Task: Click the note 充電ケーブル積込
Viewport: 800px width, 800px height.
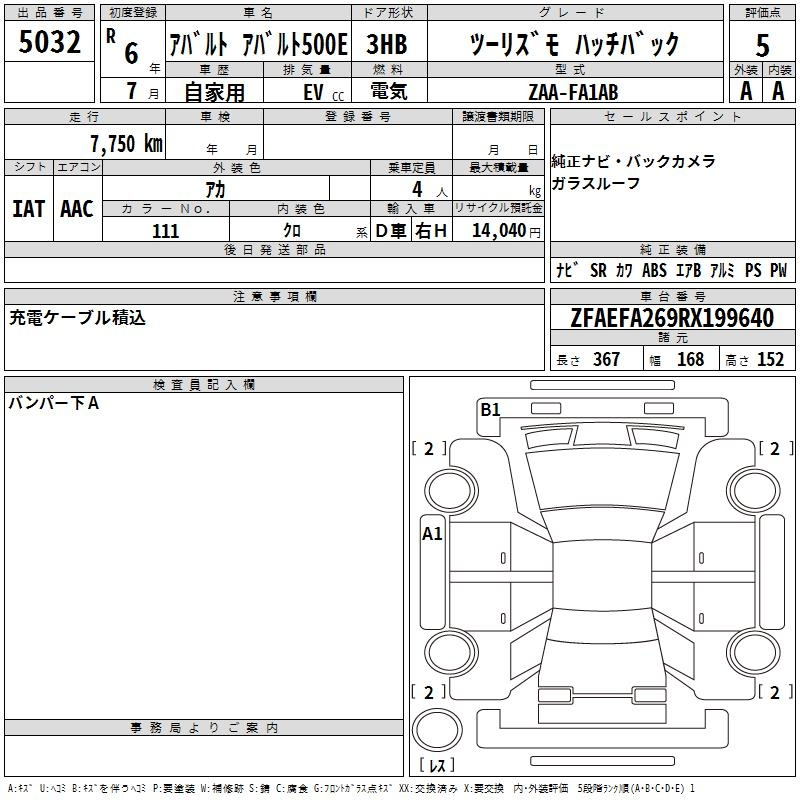Action: pos(78,318)
